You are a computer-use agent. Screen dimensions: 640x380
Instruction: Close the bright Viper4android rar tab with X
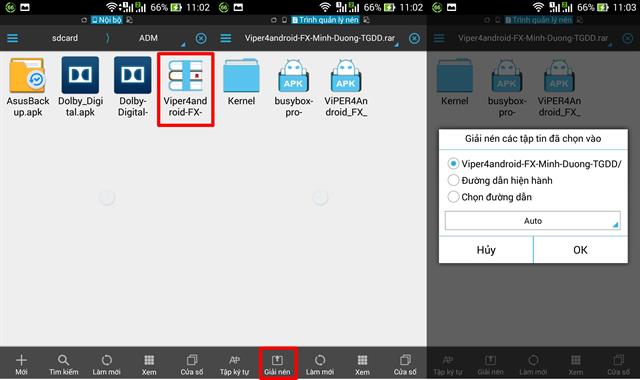point(414,38)
